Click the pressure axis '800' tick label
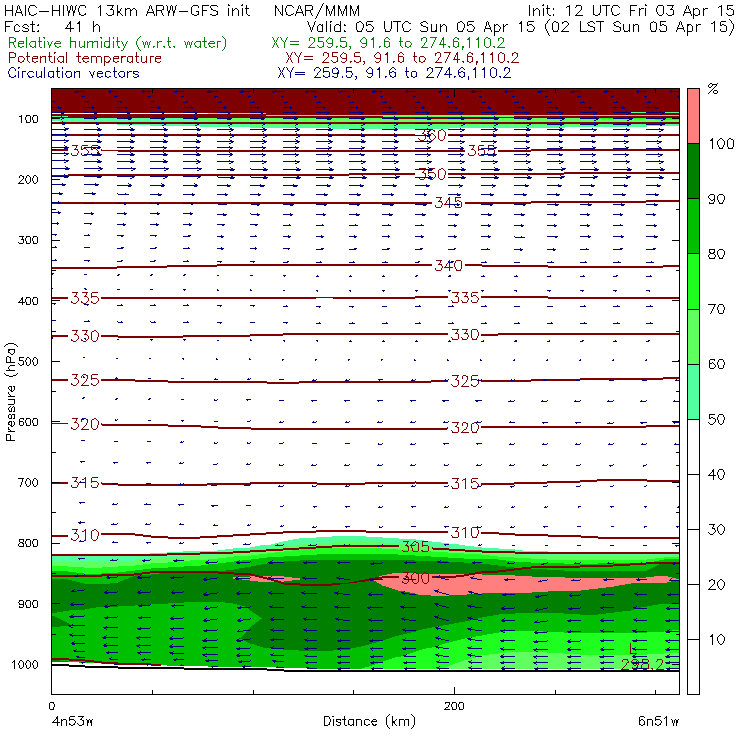Screen dimensions: 740x740 [x=28, y=543]
